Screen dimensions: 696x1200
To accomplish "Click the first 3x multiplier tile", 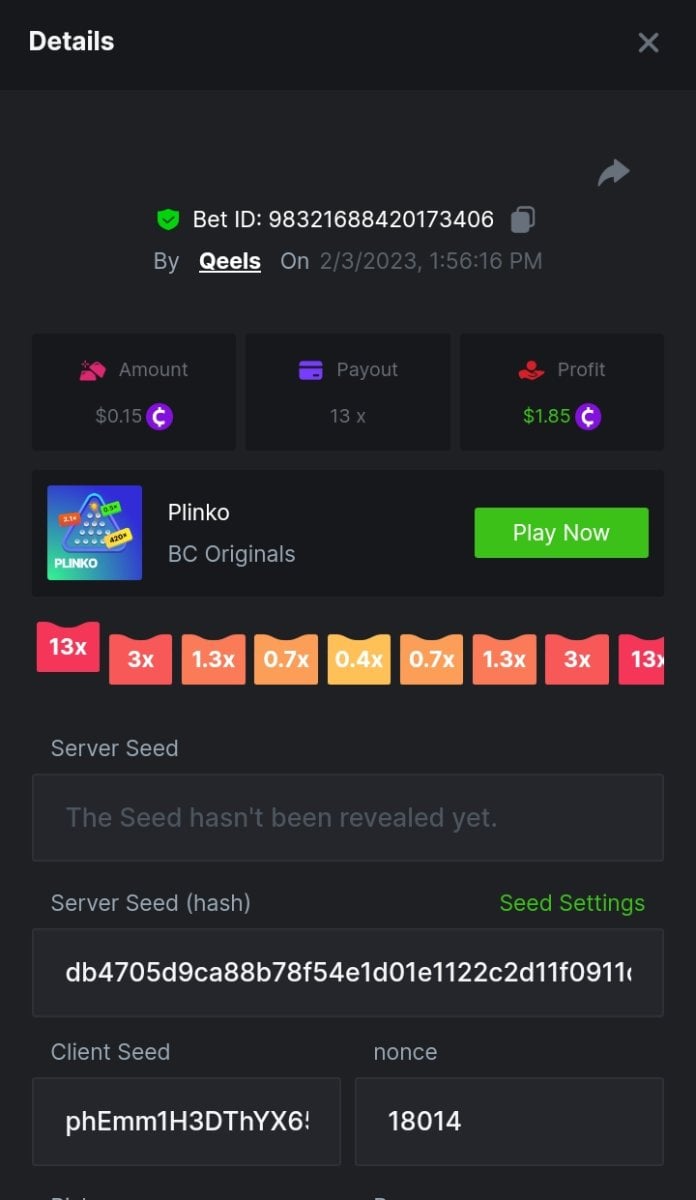I will pyautogui.click(x=140, y=660).
